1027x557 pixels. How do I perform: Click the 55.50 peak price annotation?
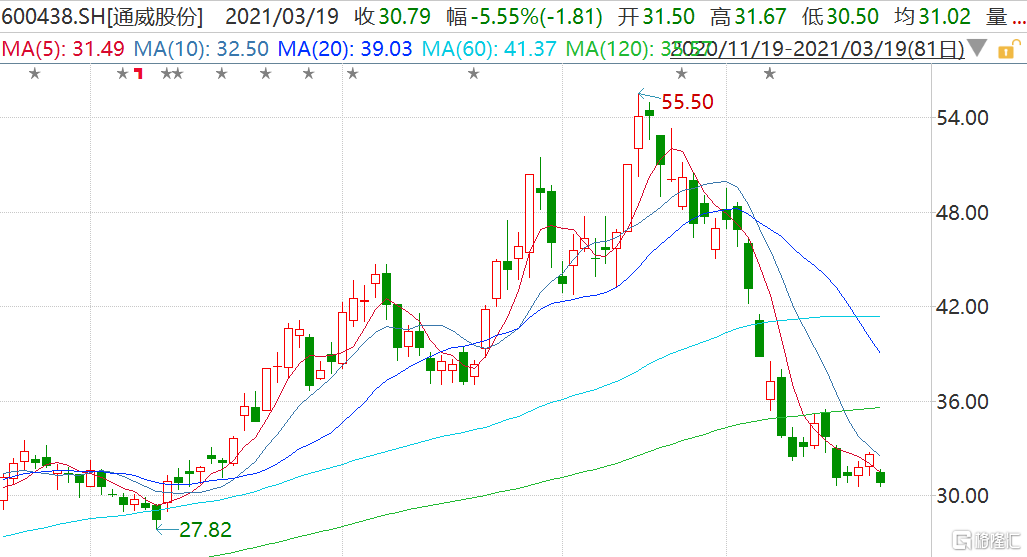coord(687,102)
